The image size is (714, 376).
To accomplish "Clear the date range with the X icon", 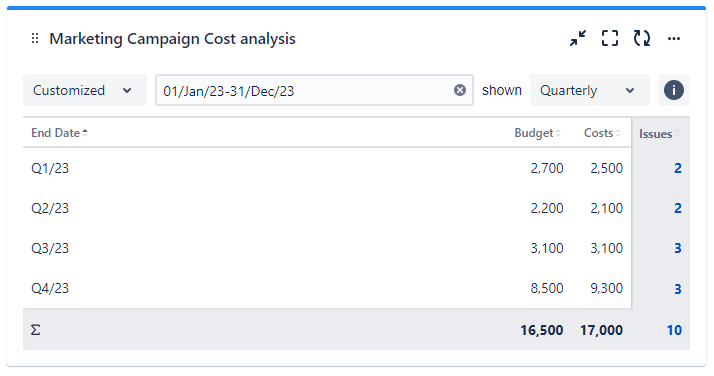I will [460, 90].
